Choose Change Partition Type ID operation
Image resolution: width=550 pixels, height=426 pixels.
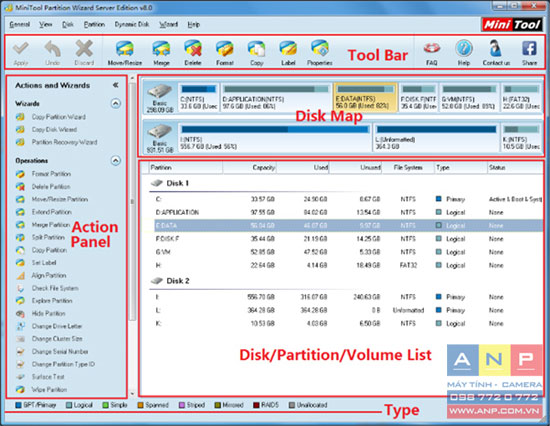(55, 364)
